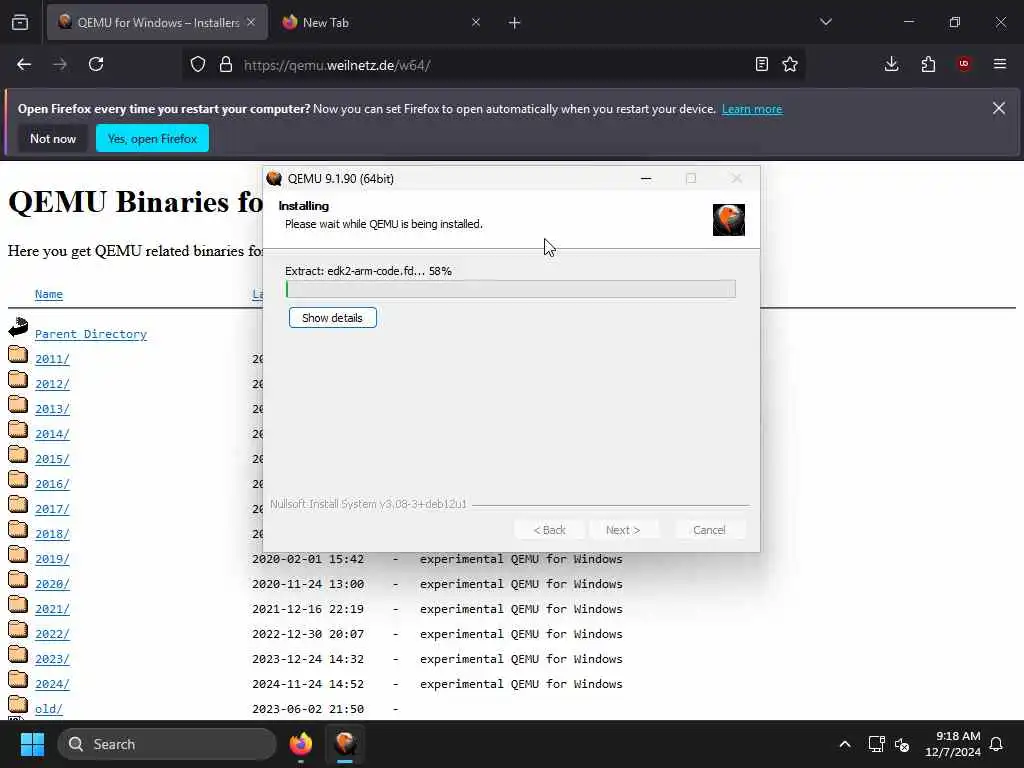1024x768 pixels.
Task: Open the 2020/ folder link
Action: tap(52, 584)
